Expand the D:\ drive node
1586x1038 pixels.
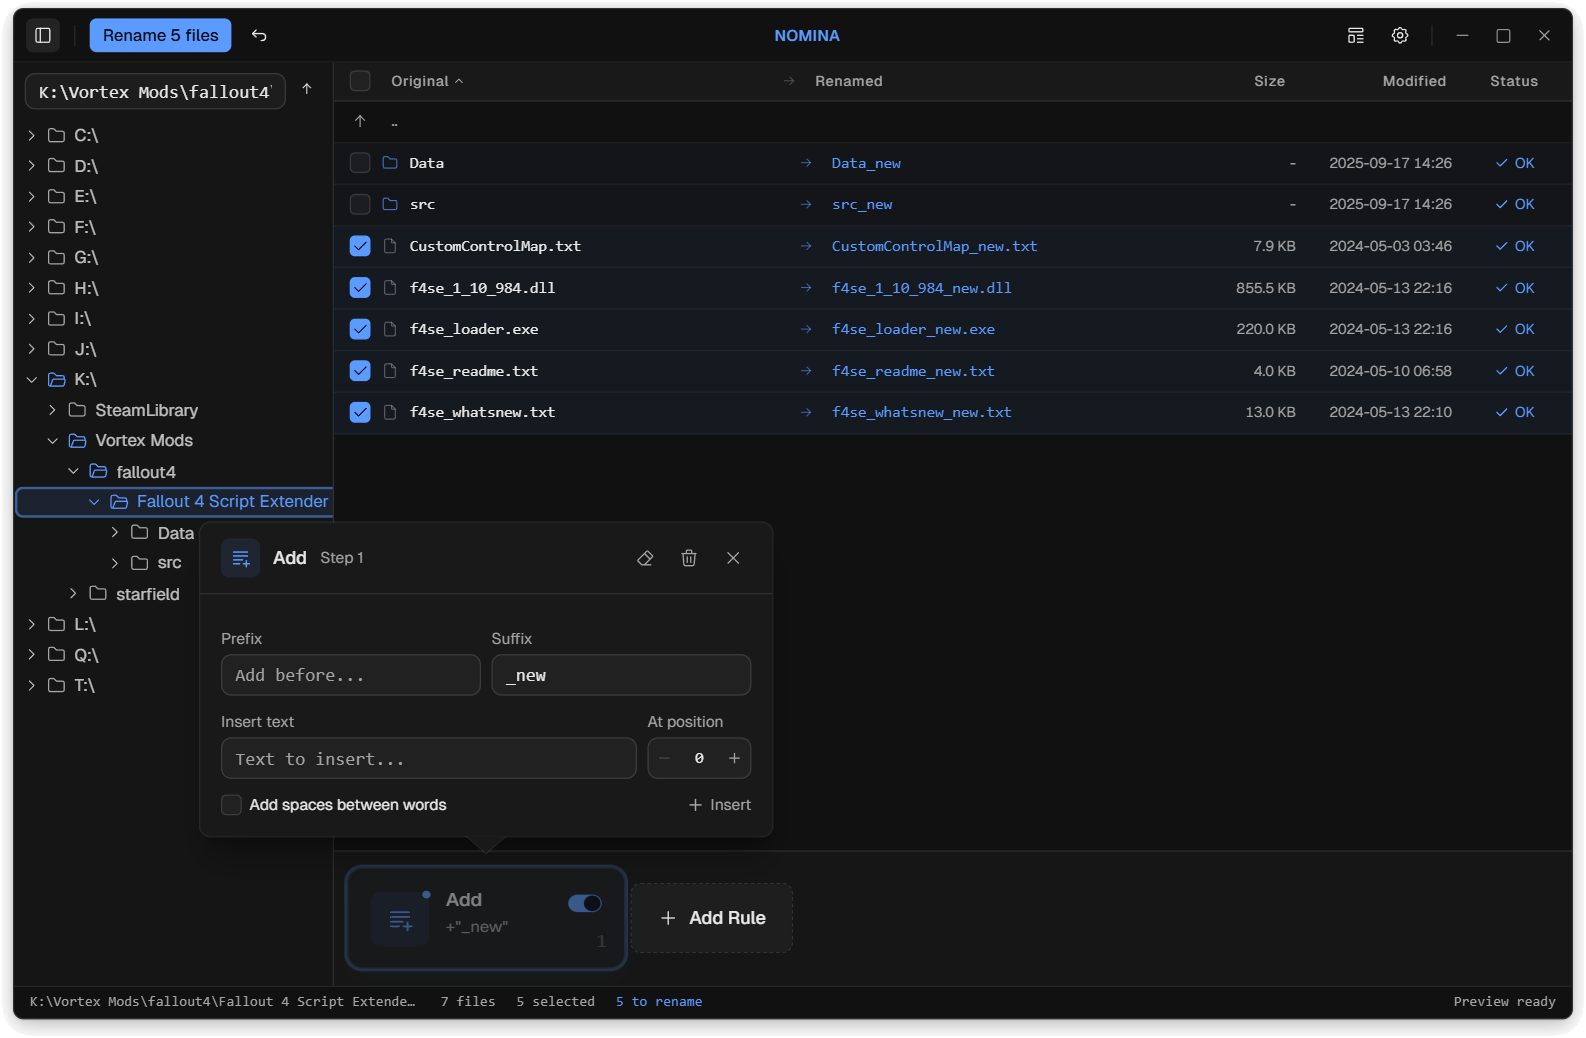tap(32, 166)
